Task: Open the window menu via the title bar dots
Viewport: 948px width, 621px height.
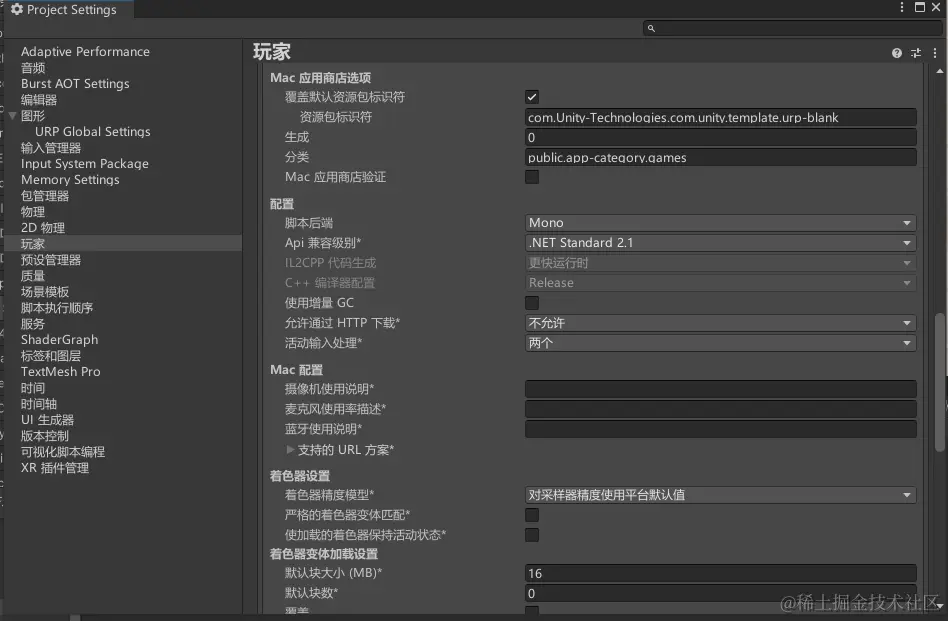Action: point(902,7)
